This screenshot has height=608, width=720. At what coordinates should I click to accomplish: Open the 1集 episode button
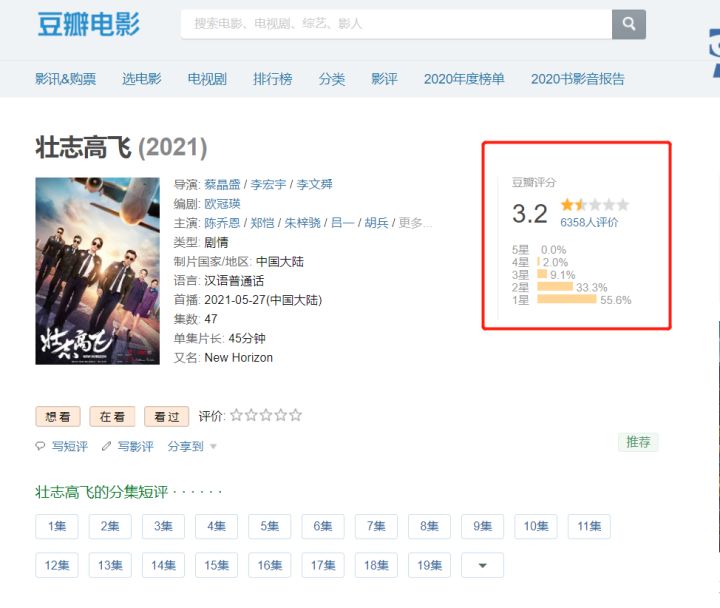pos(57,526)
